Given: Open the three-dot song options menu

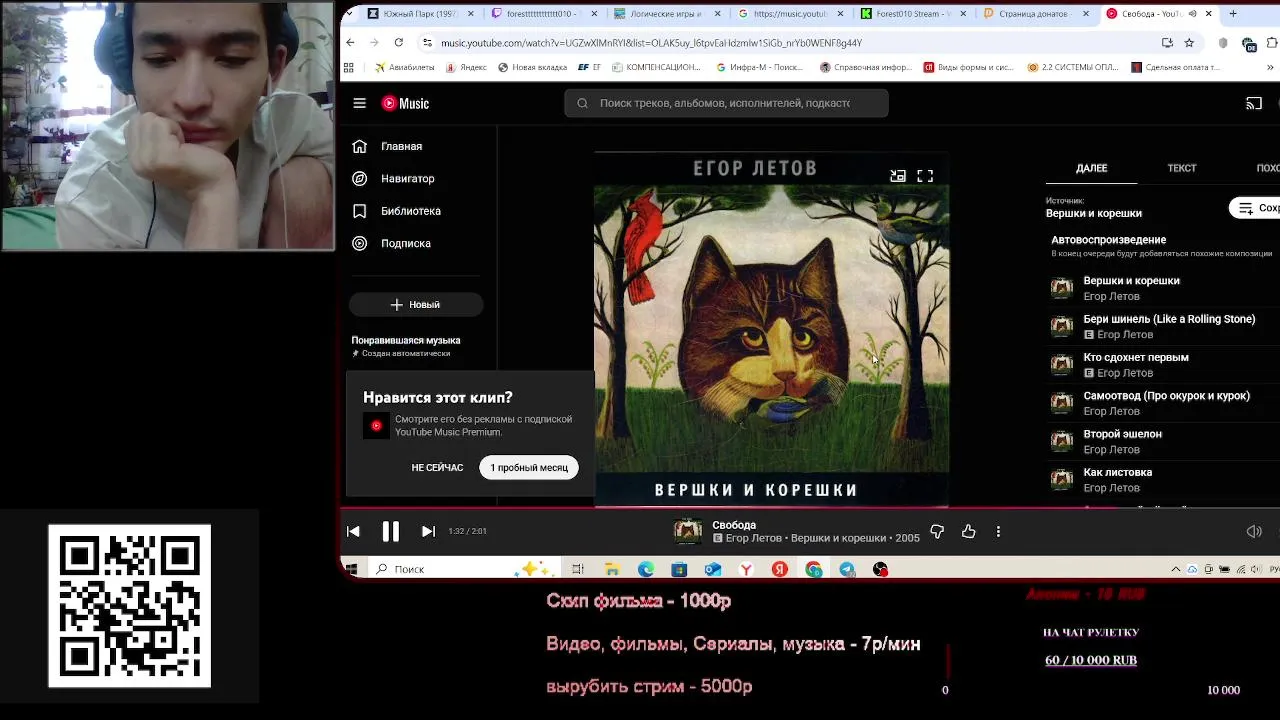Looking at the screenshot, I should [998, 532].
